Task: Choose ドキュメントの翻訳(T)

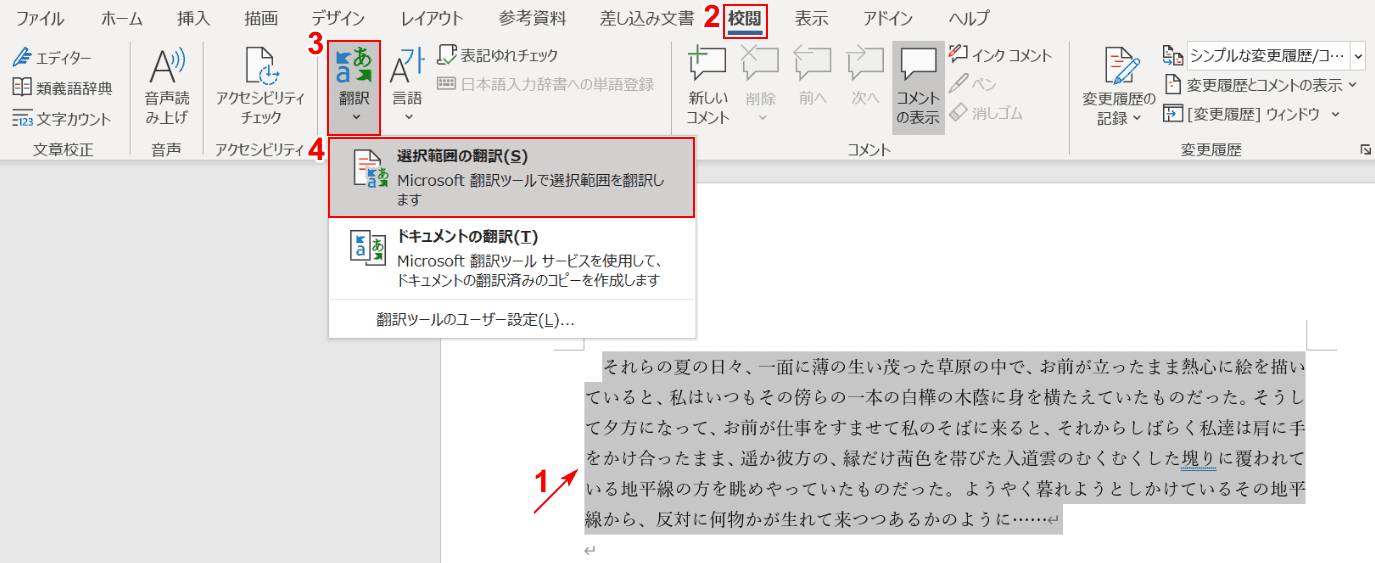Action: coord(512,259)
